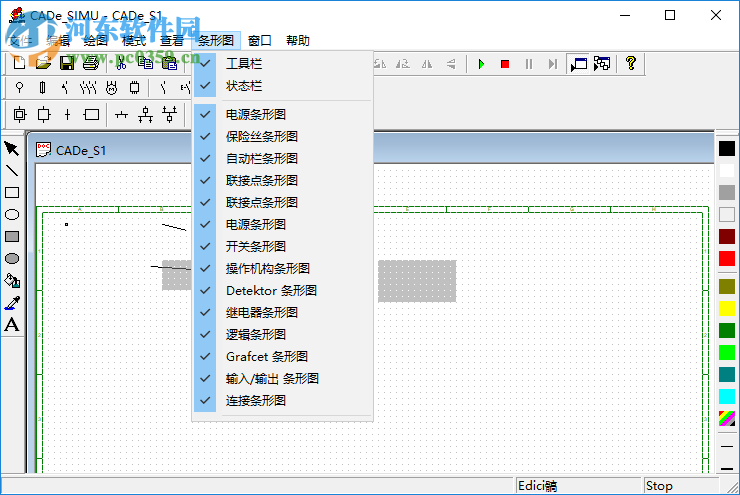Open the 模式 menu
The width and height of the screenshot is (740, 495).
tap(134, 41)
